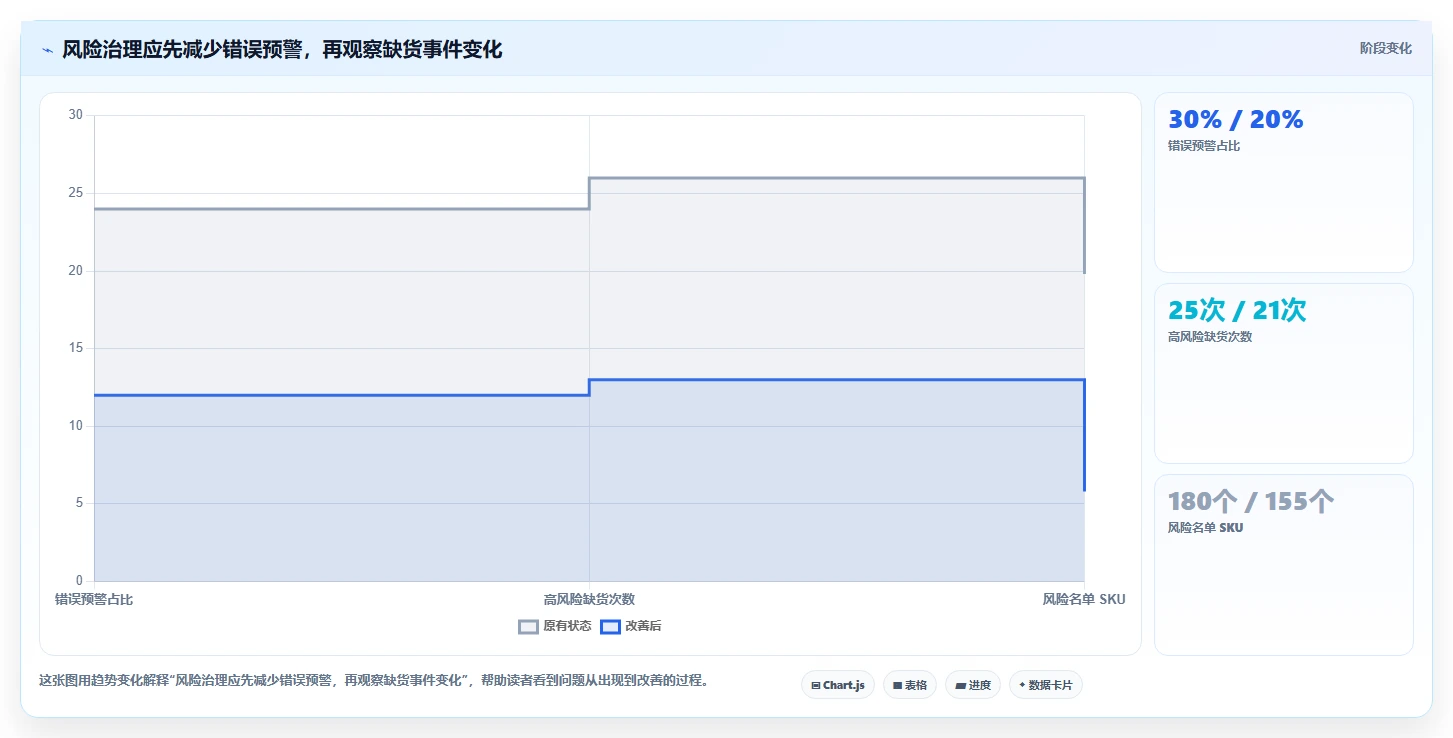Click the 数据卡片 tag chip
The image size is (1453, 738).
tap(1045, 685)
